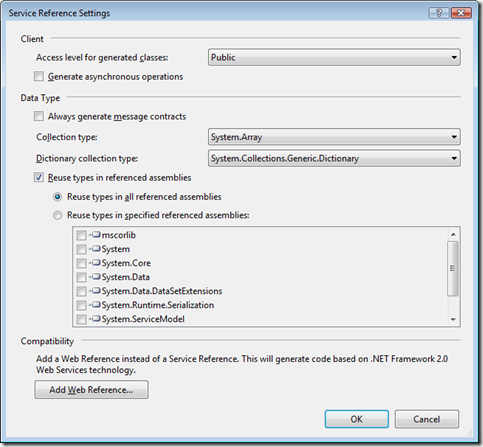483x447 pixels.
Task: Click the Help question mark button
Action: point(439,13)
